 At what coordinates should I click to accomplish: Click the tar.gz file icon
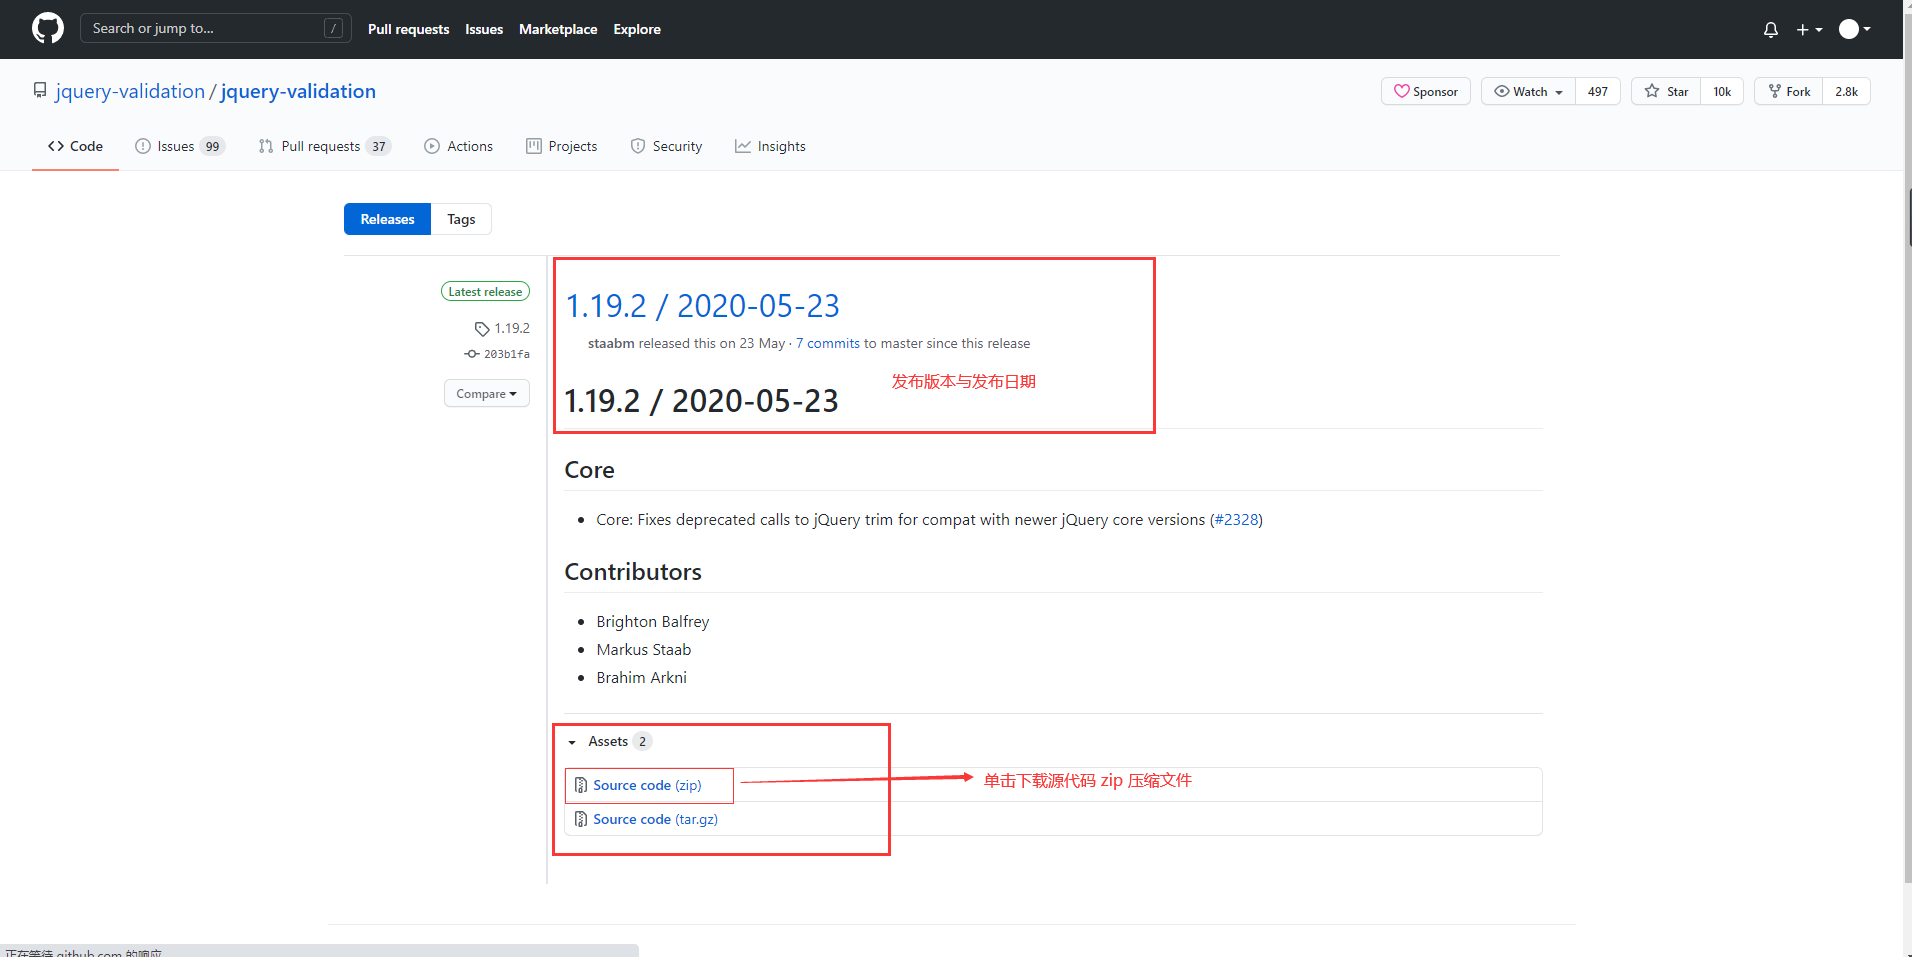click(581, 819)
